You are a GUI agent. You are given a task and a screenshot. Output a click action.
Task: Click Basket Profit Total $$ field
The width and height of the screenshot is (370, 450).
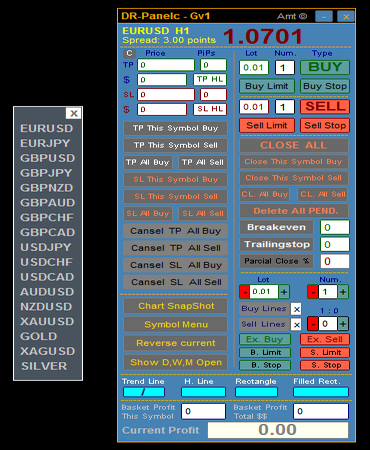(x=321, y=411)
